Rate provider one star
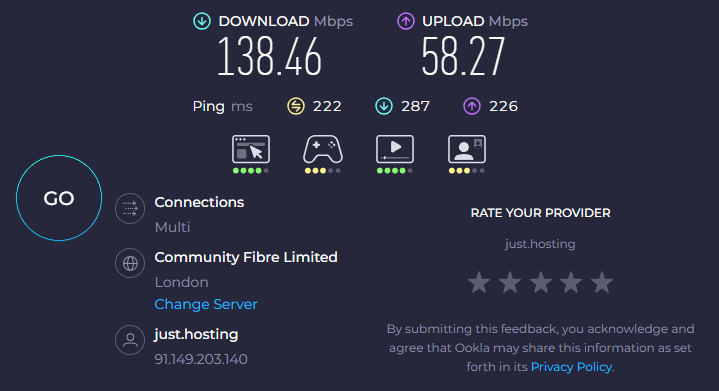 coord(479,282)
